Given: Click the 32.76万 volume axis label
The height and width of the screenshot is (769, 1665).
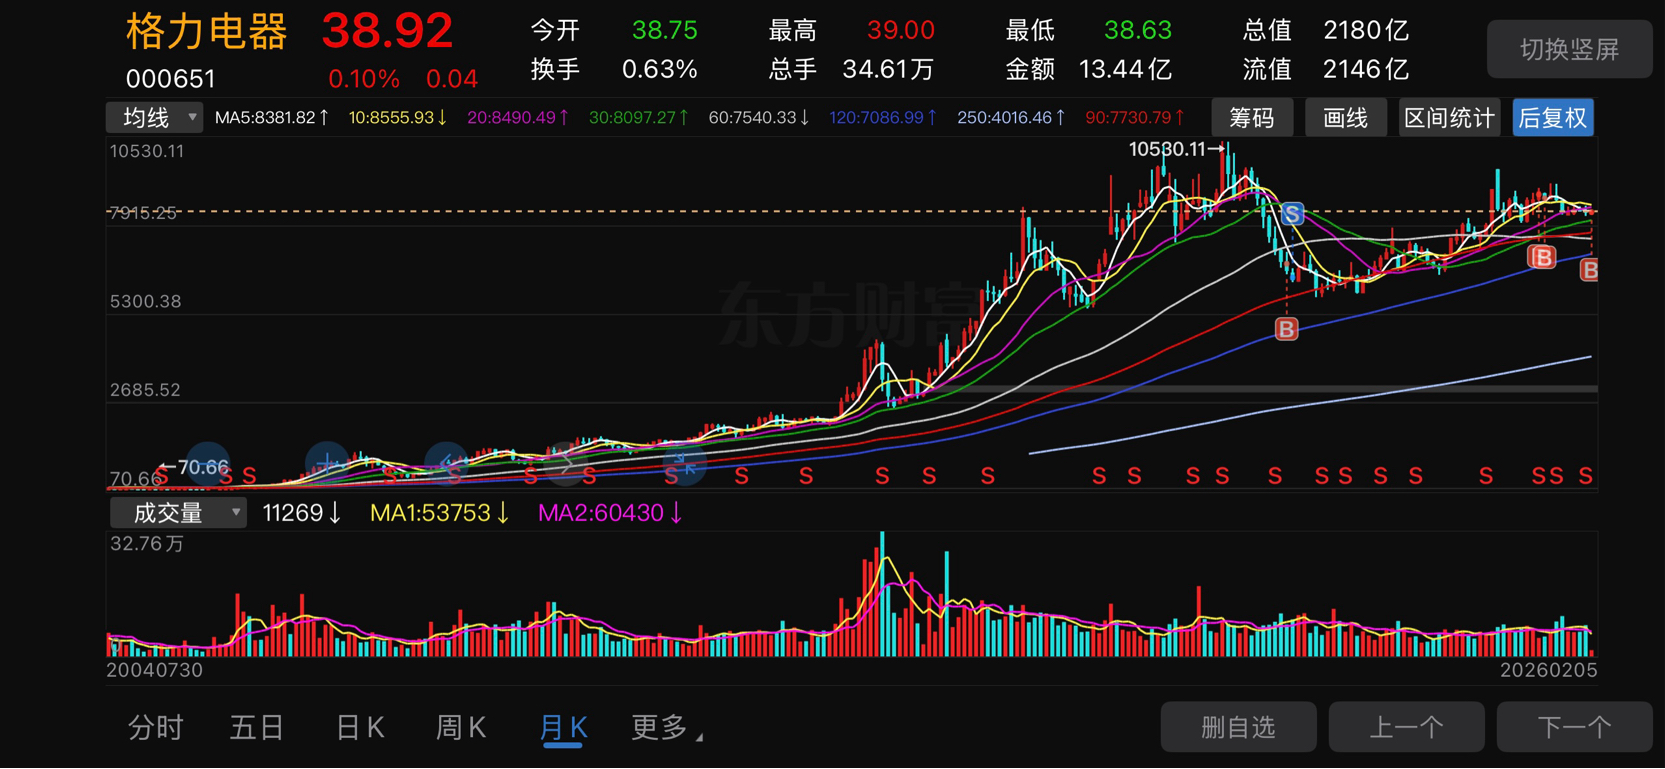Looking at the screenshot, I should [147, 544].
